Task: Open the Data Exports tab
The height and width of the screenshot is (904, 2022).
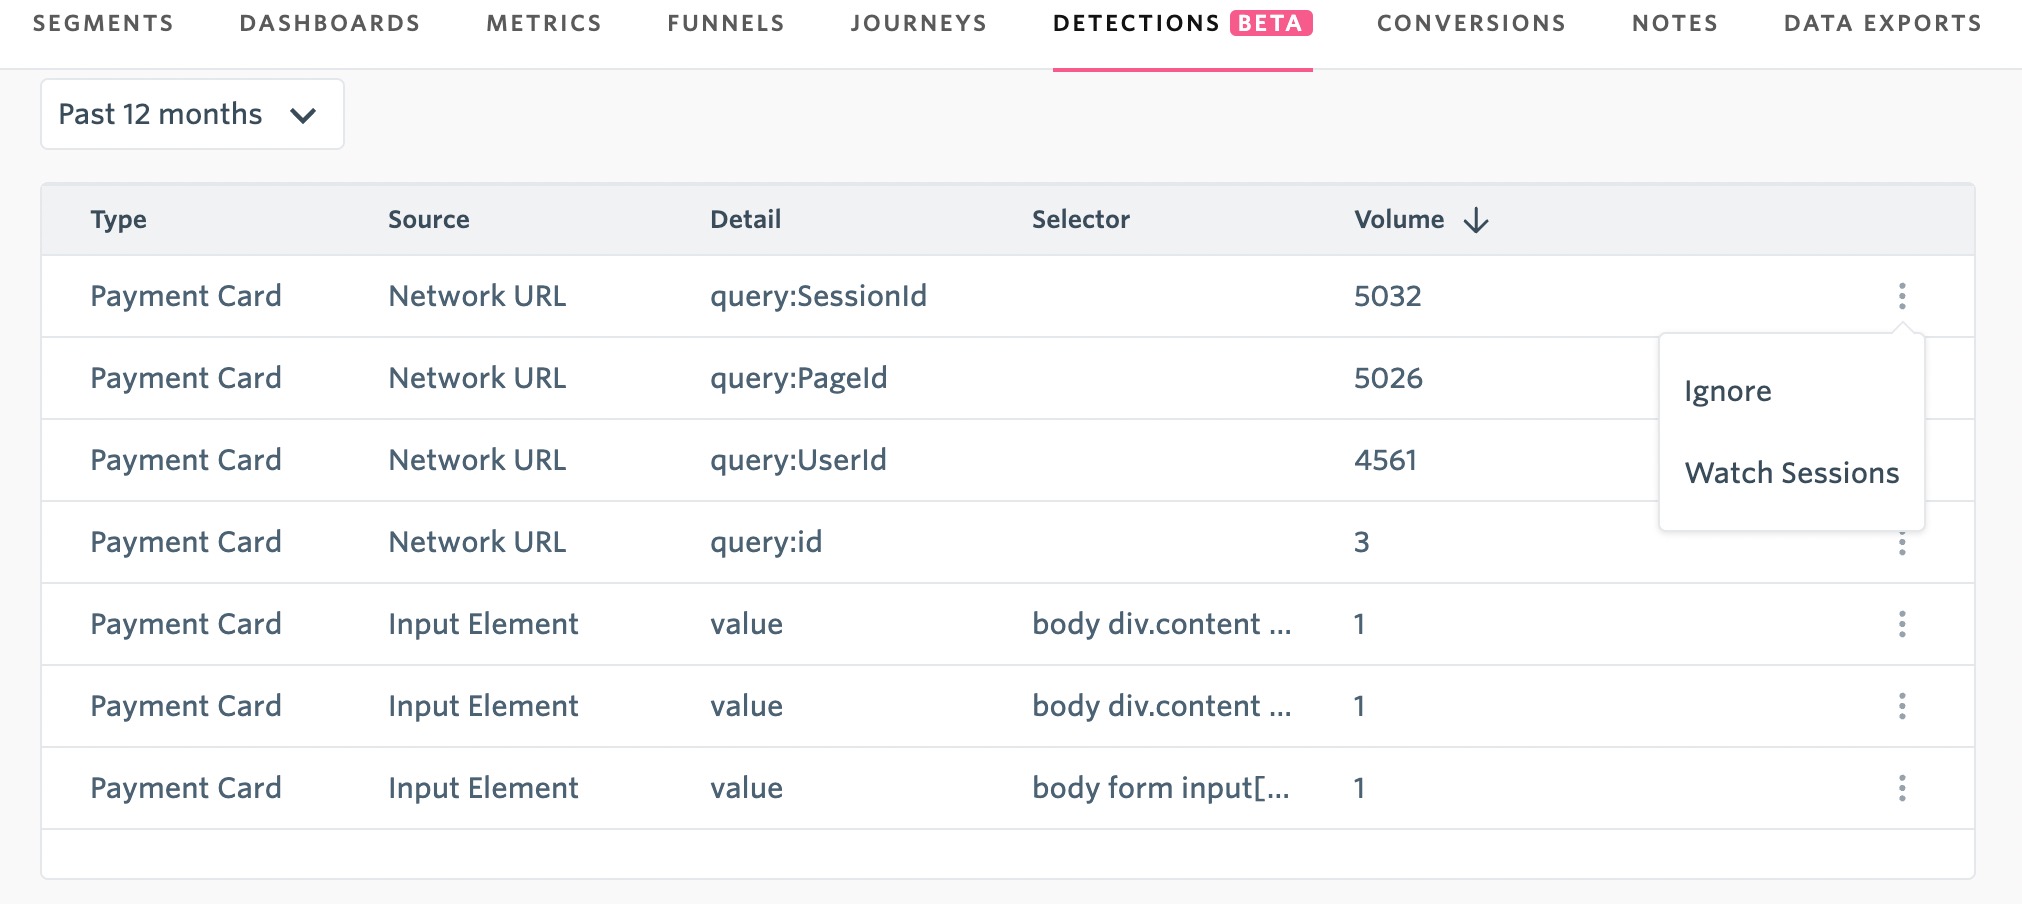Action: point(1882,23)
